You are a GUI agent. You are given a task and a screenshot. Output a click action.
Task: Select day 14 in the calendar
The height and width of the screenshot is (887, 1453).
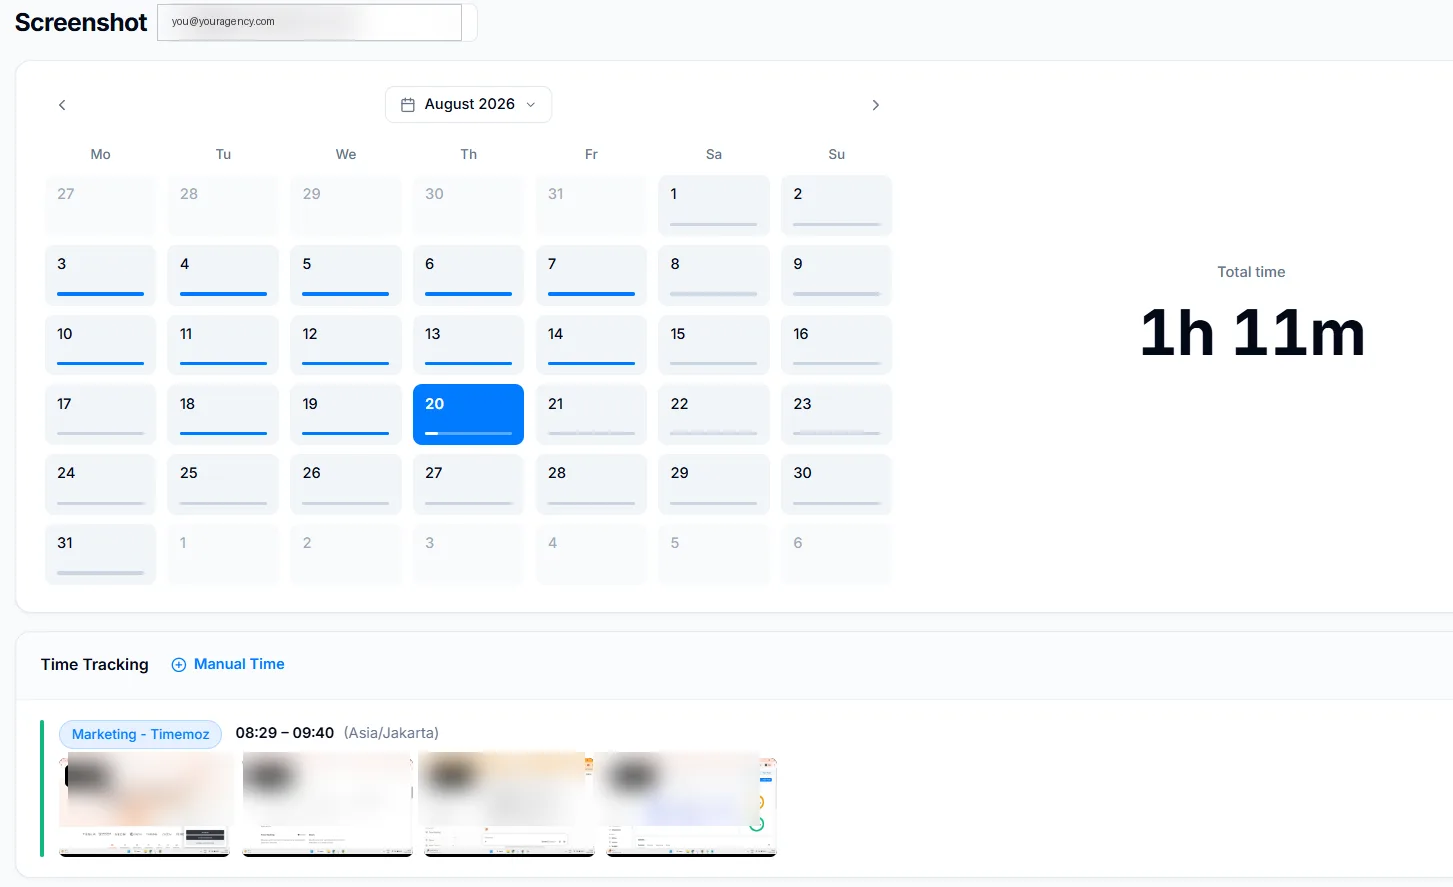point(591,345)
